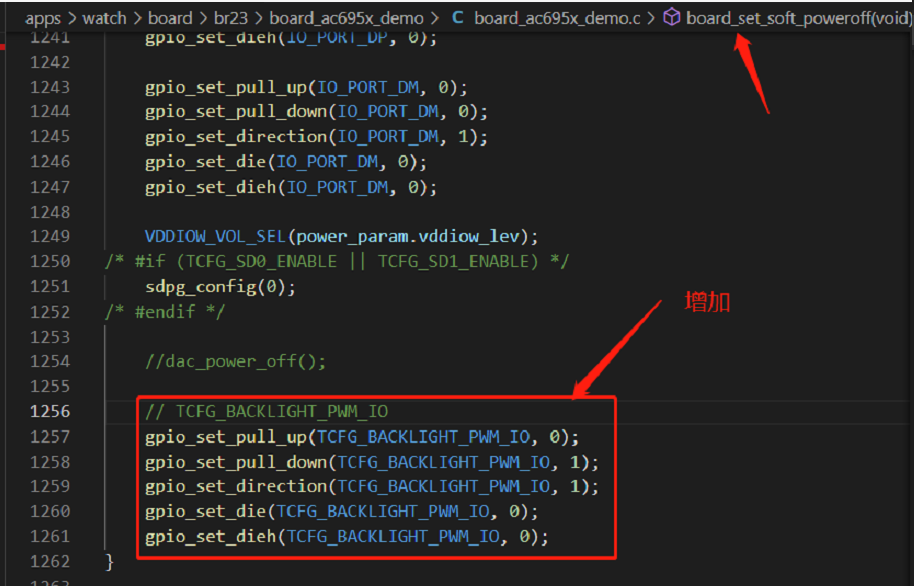Image resolution: width=914 pixels, height=586 pixels.
Task: Click IO_PORT_DM in the line 1246 gpio_set_die call
Action: click(x=326, y=162)
